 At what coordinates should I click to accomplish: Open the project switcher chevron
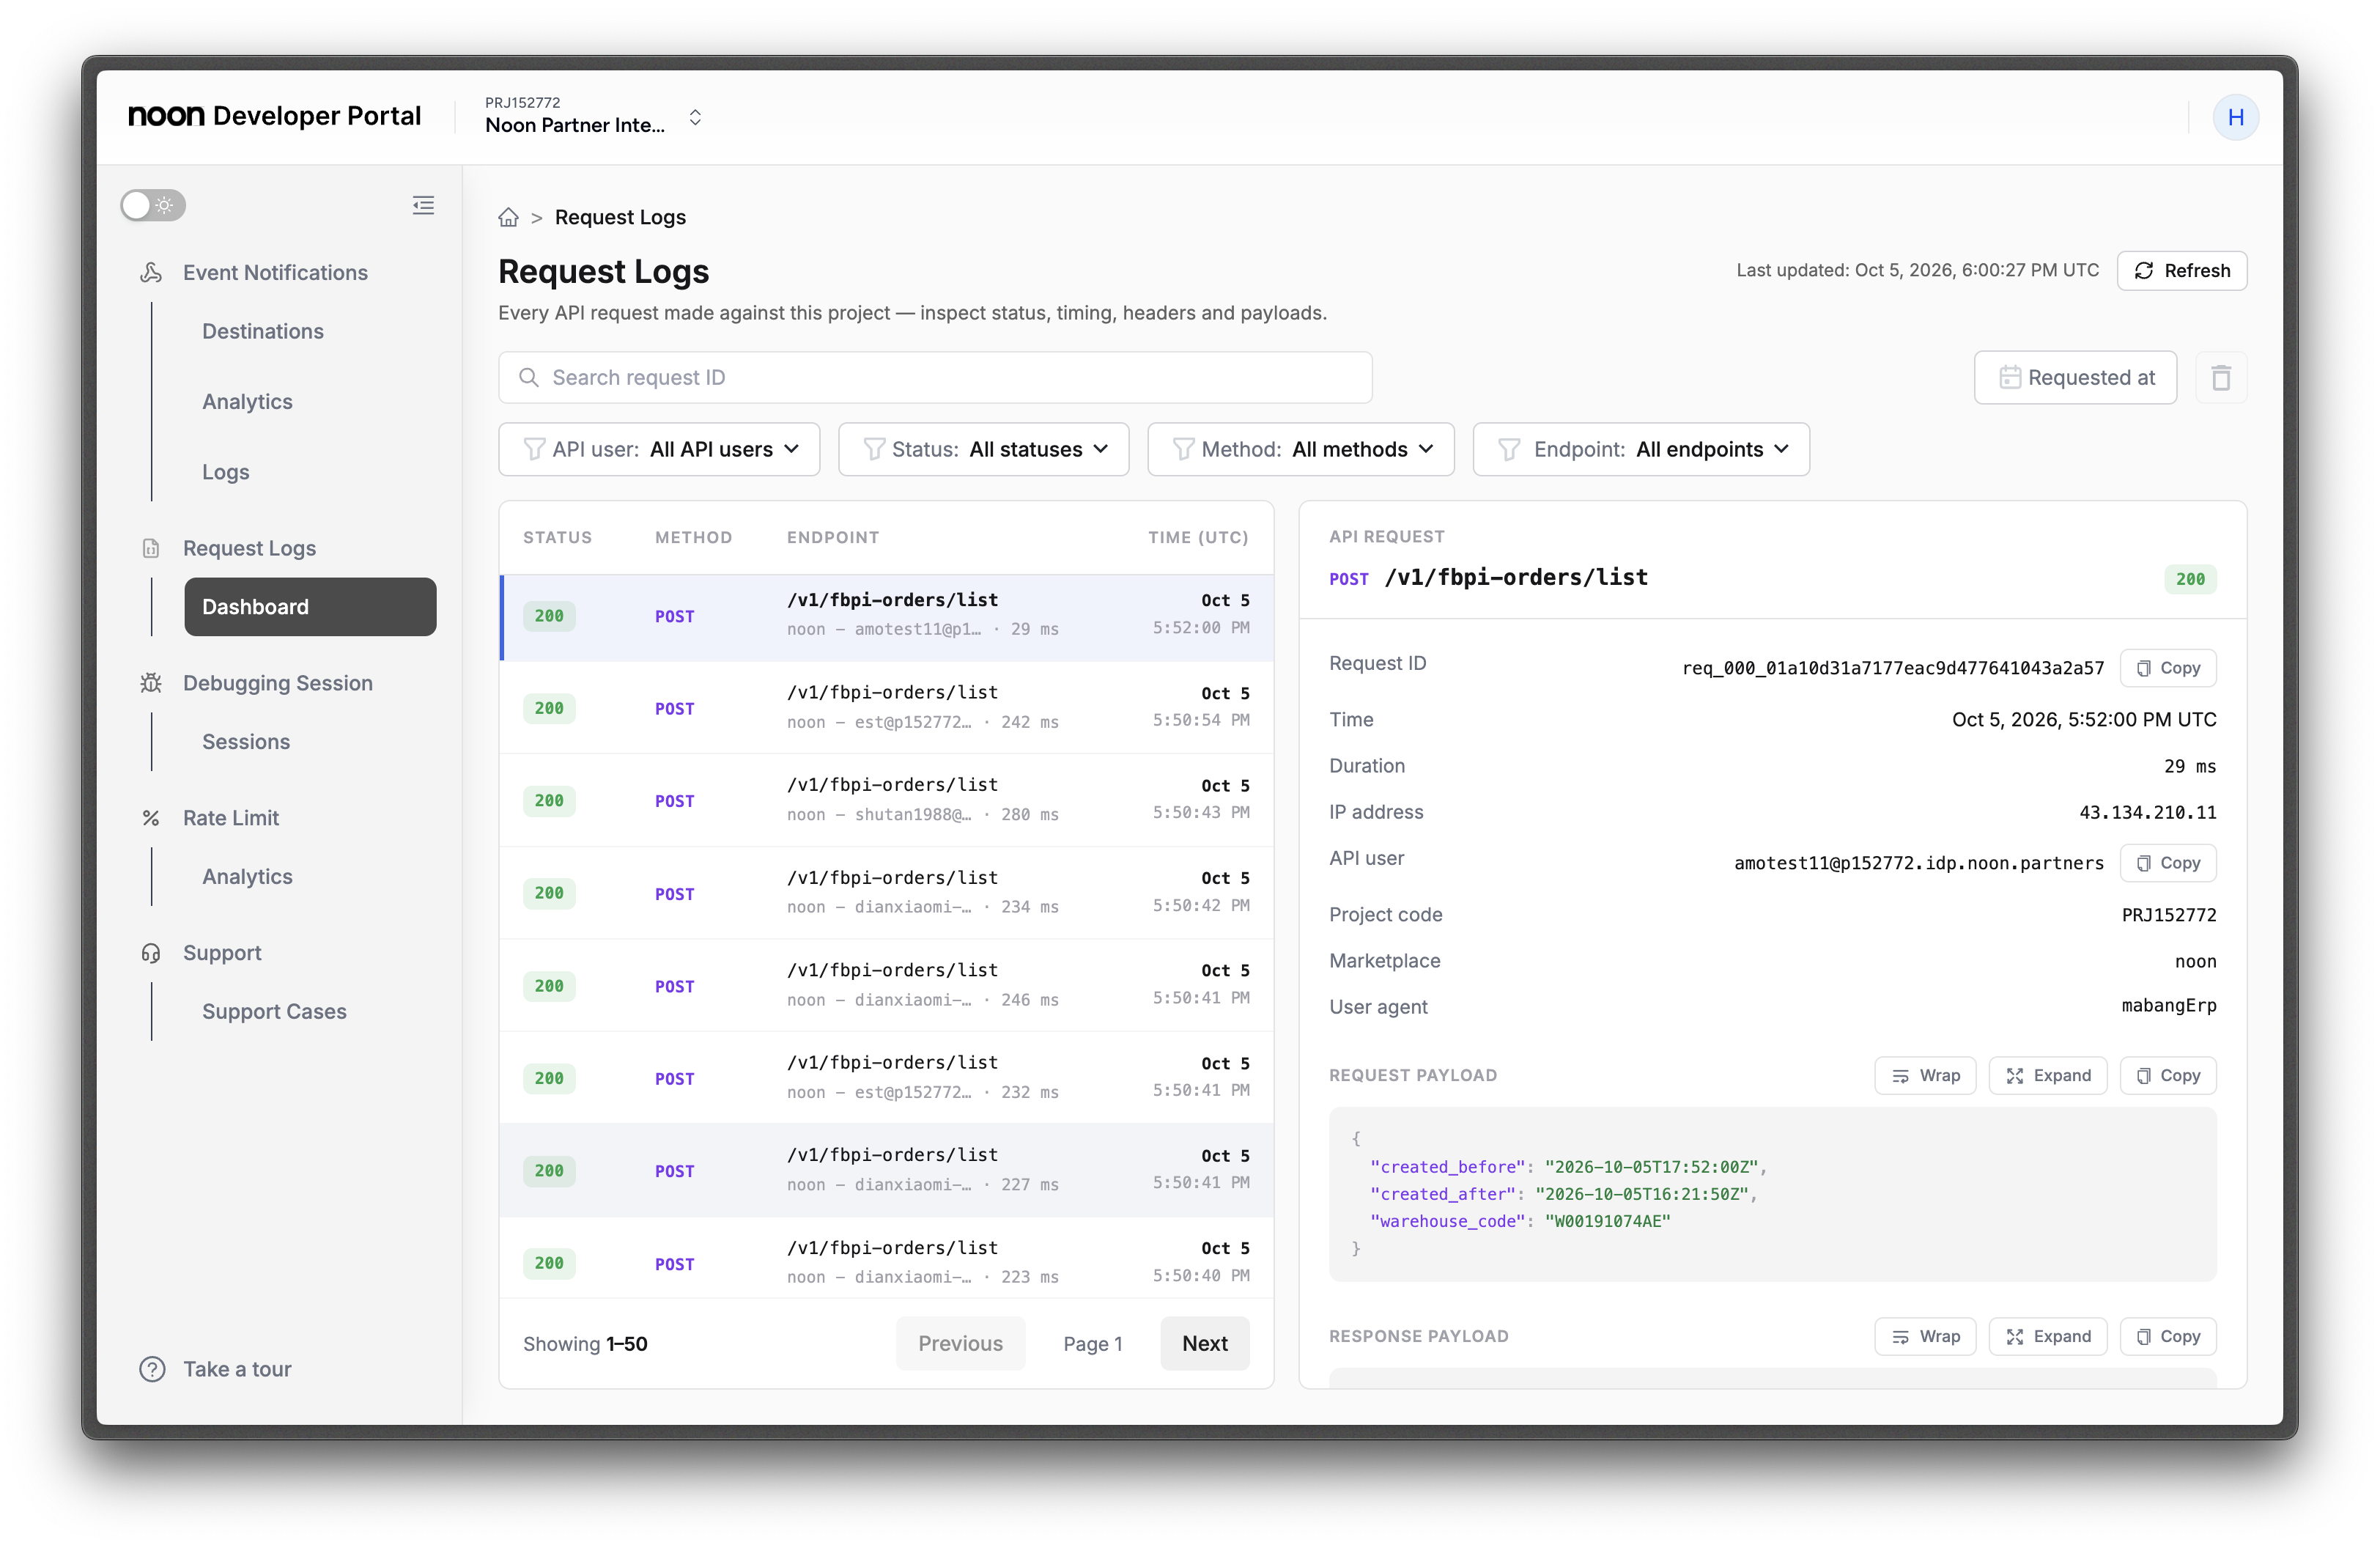coord(695,117)
